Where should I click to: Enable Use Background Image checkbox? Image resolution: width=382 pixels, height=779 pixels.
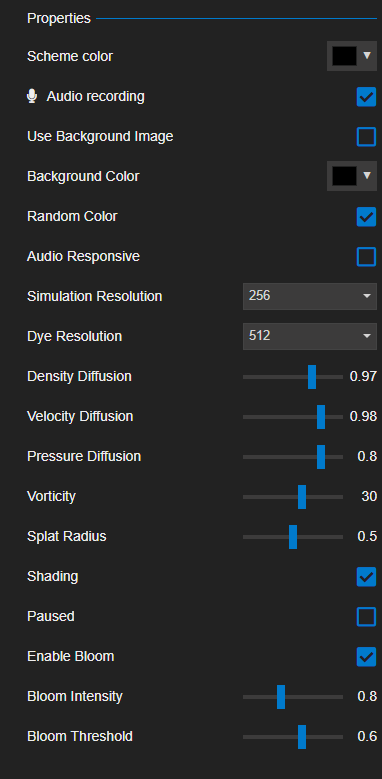coord(366,137)
